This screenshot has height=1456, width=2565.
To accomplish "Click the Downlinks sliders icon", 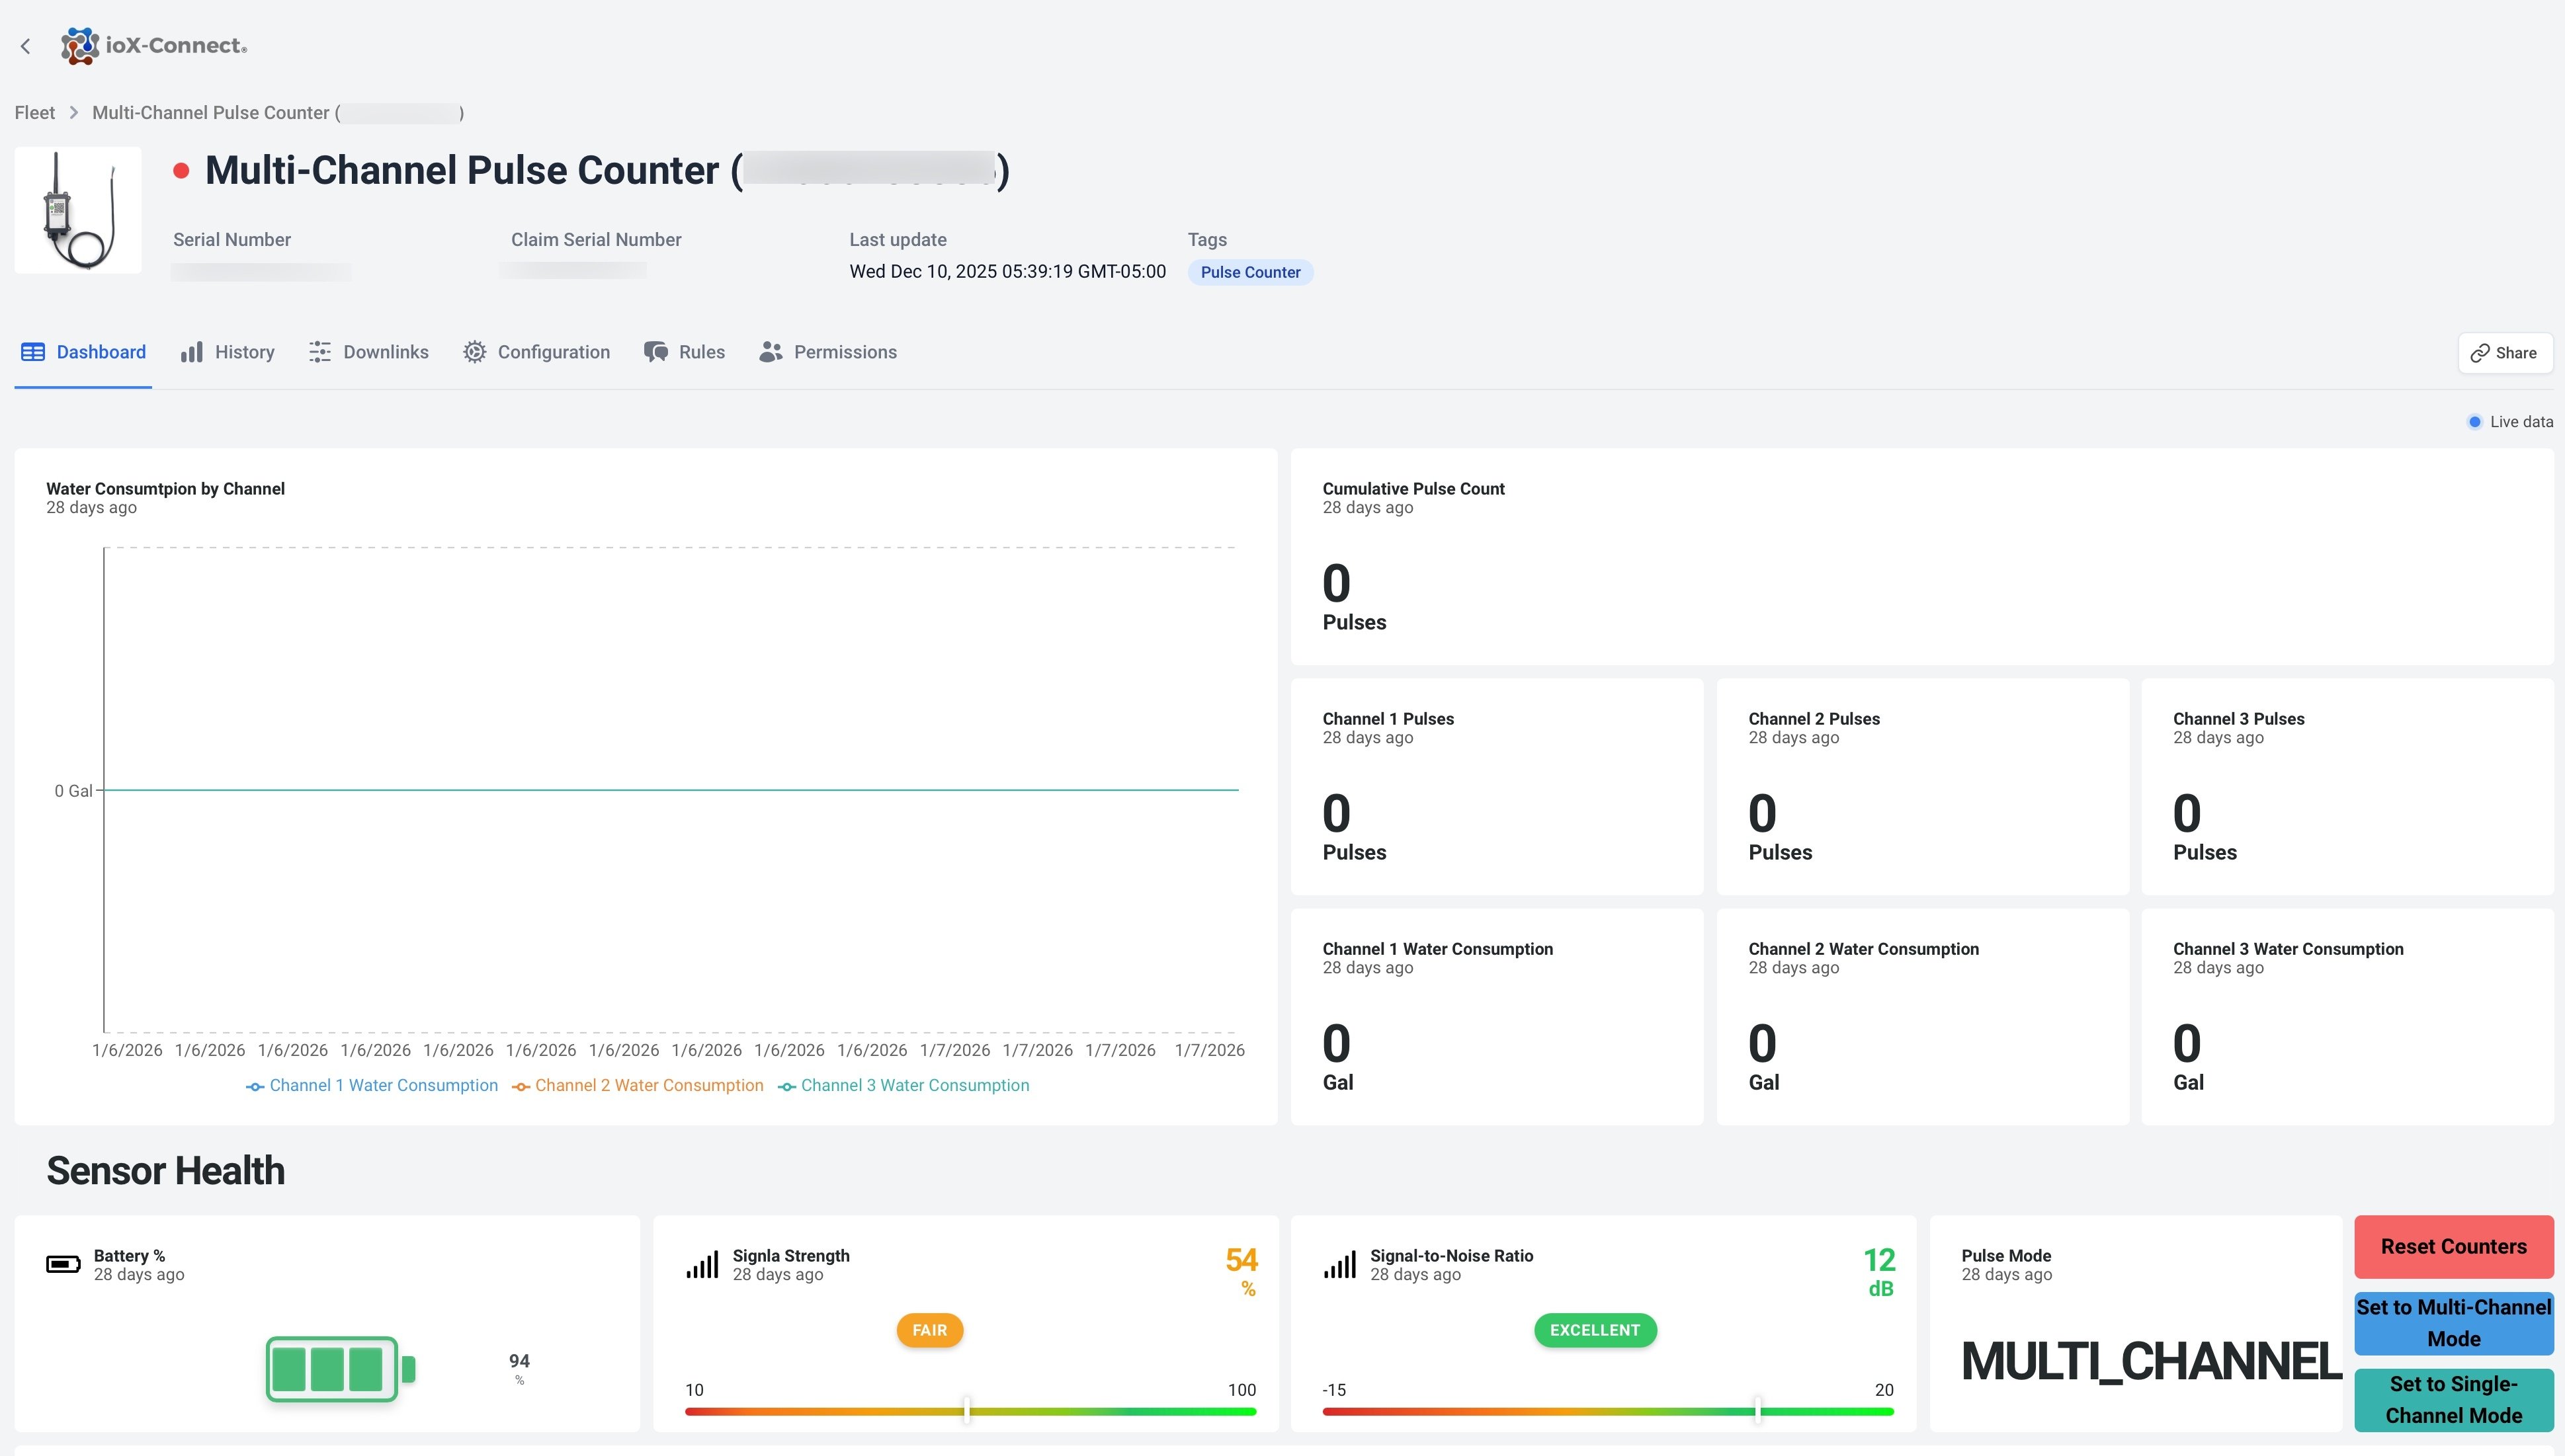I will point(320,352).
